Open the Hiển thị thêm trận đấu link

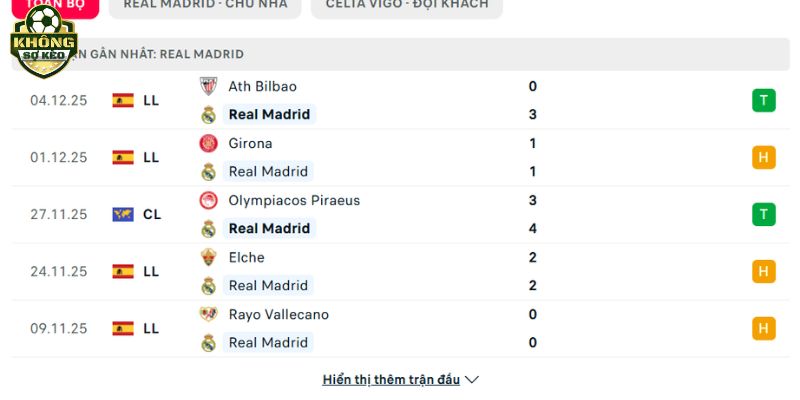391,380
